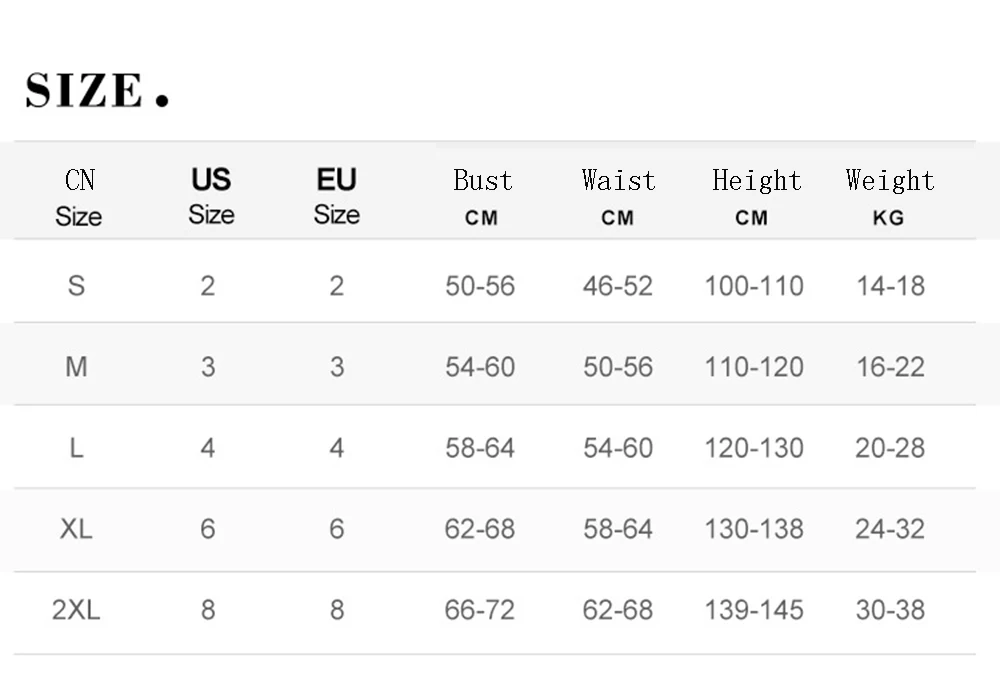Select the CN Size column header
The height and width of the screenshot is (700, 1000).
pos(79,198)
